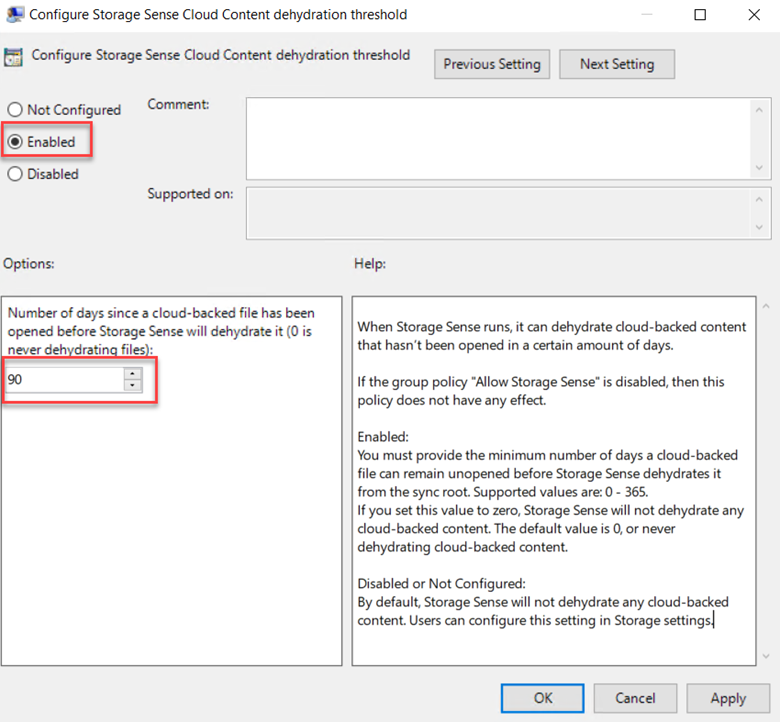Click Comment box scroll down arrow
The width and height of the screenshot is (780, 722).
click(x=759, y=168)
